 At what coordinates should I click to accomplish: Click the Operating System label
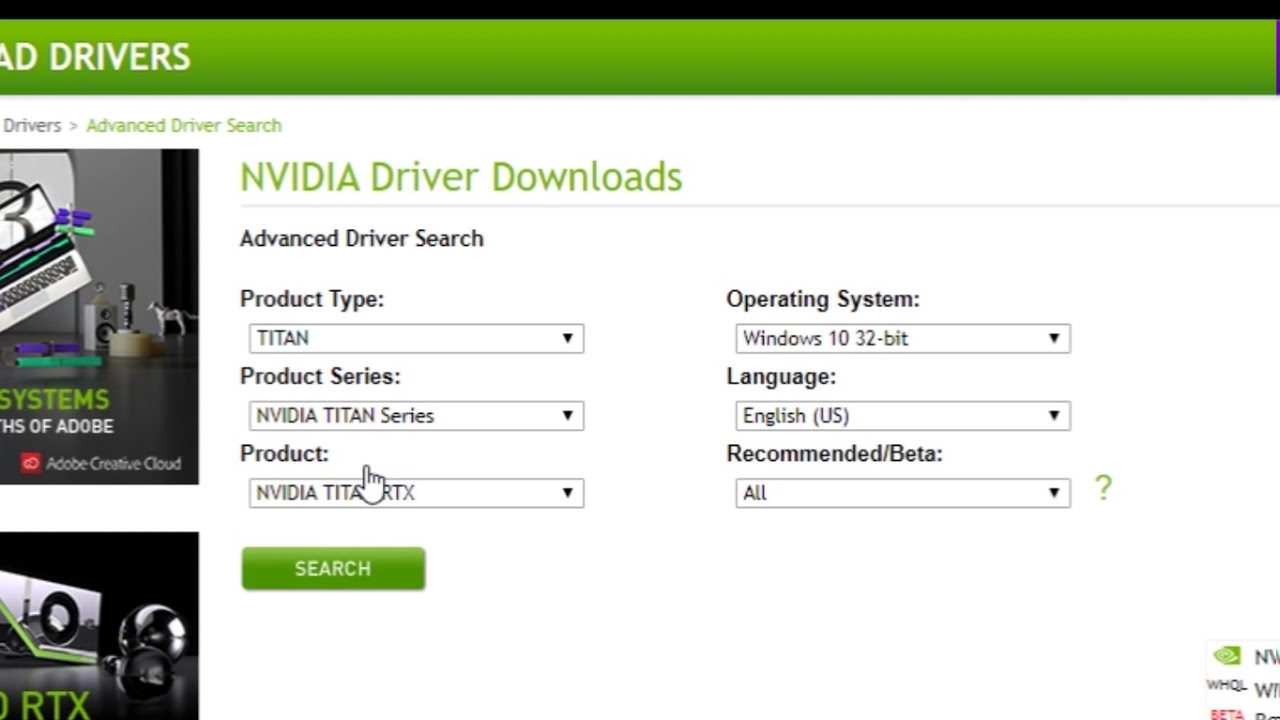click(823, 299)
